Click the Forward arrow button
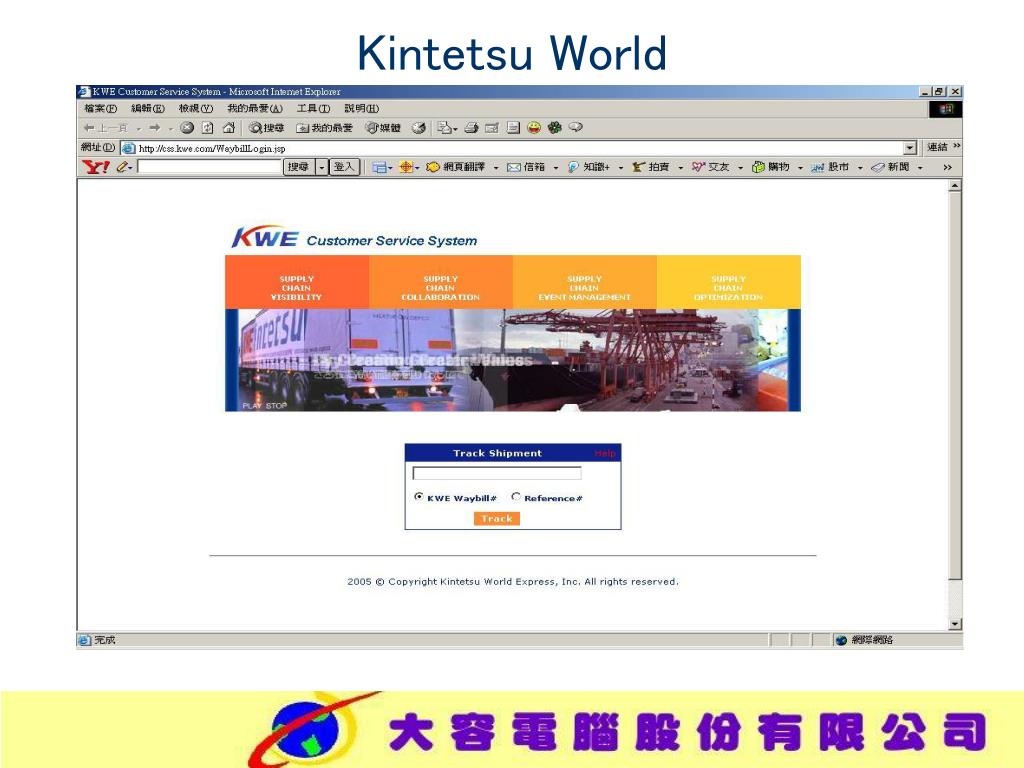 click(155, 128)
